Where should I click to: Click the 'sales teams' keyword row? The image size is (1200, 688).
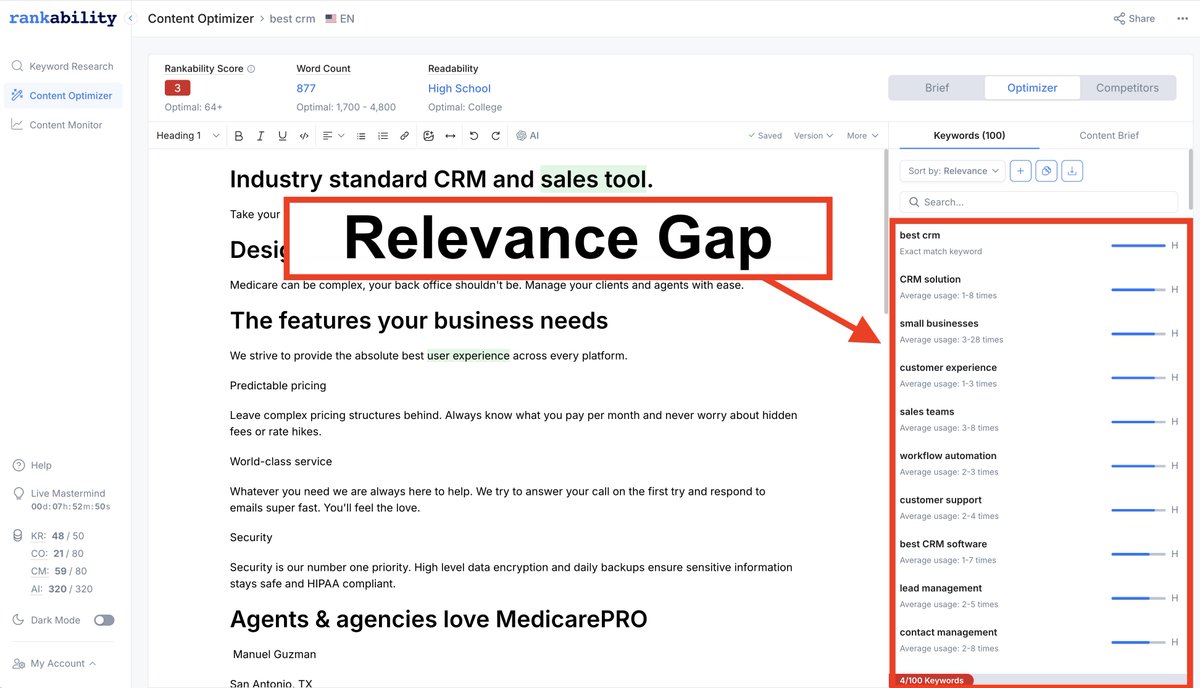click(1039, 419)
